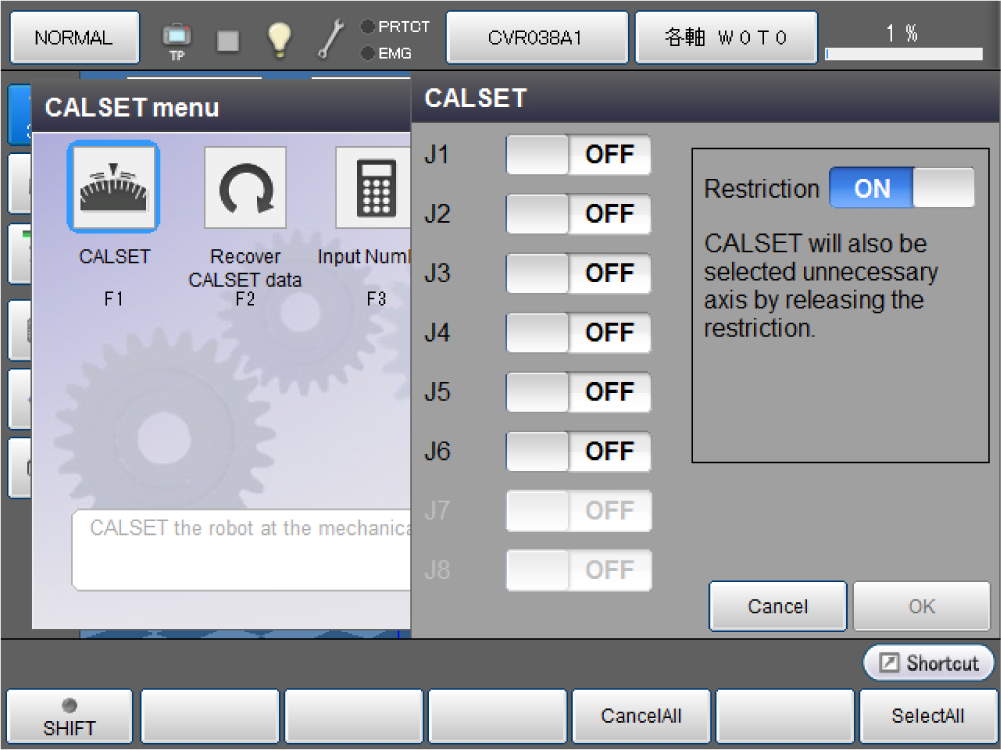Click the teach pendant TP icon

click(x=177, y=39)
